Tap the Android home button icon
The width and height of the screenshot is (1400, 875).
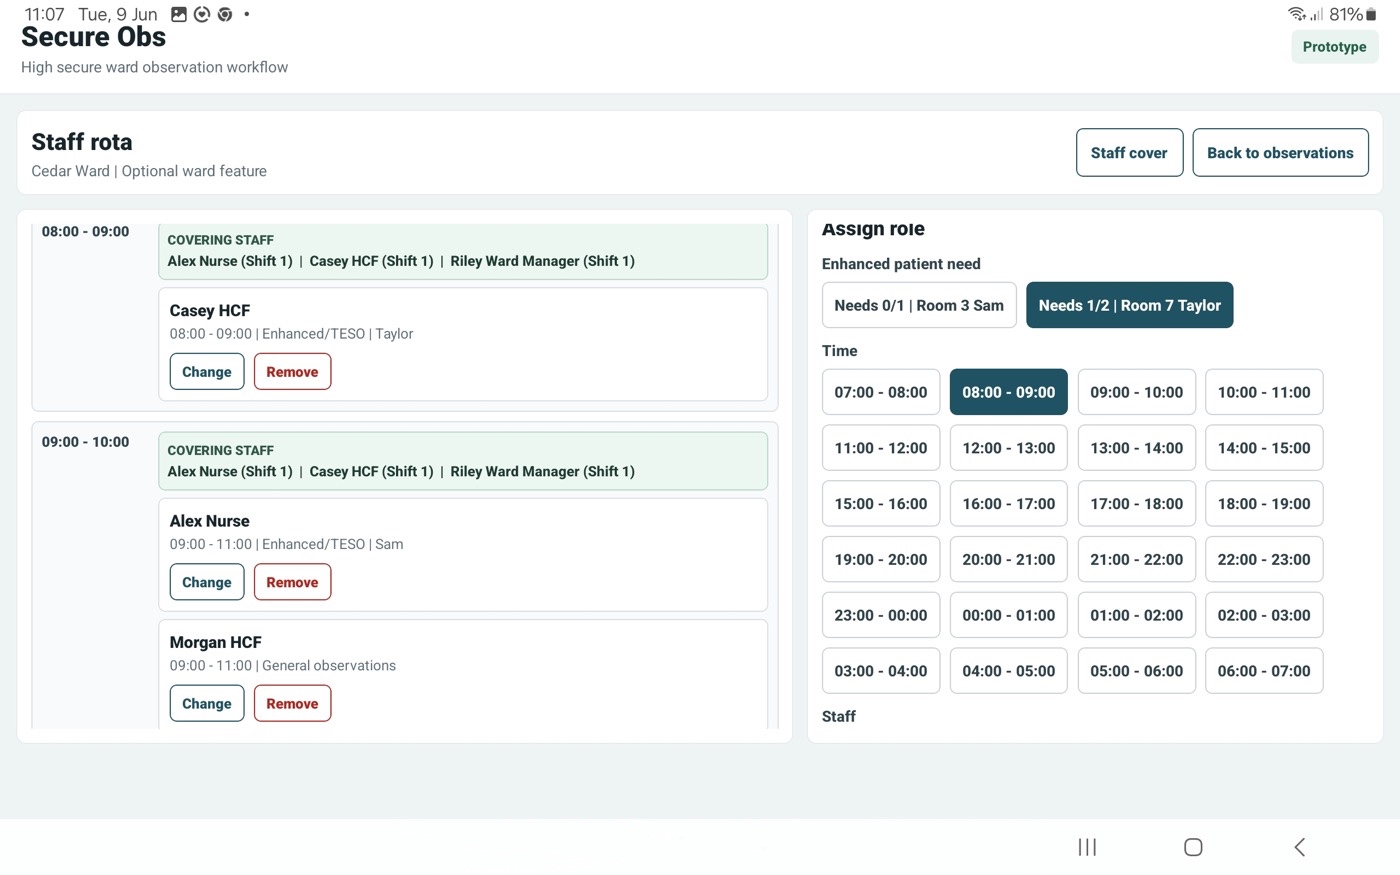click(x=1193, y=847)
